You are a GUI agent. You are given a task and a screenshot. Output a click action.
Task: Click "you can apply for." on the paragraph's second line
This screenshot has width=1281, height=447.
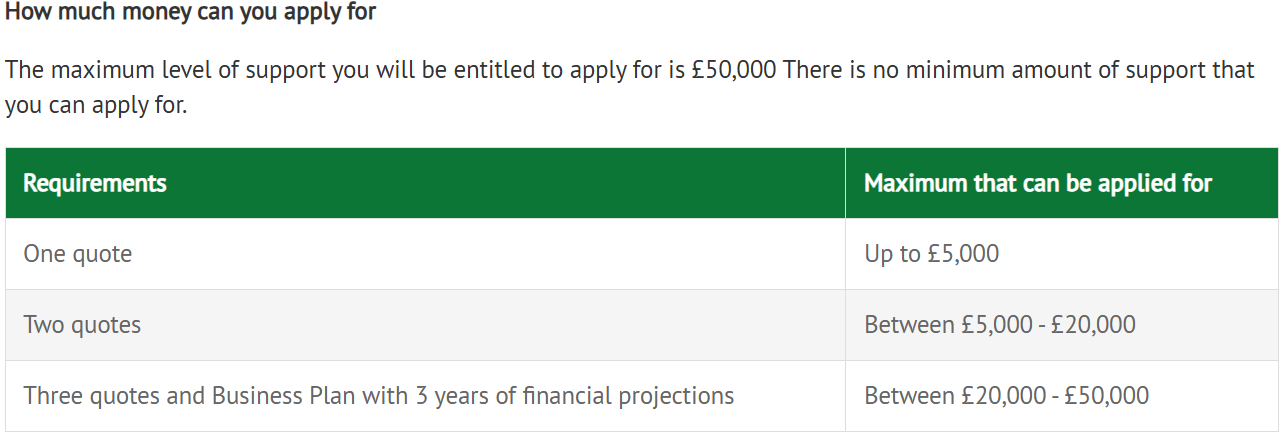coord(95,106)
